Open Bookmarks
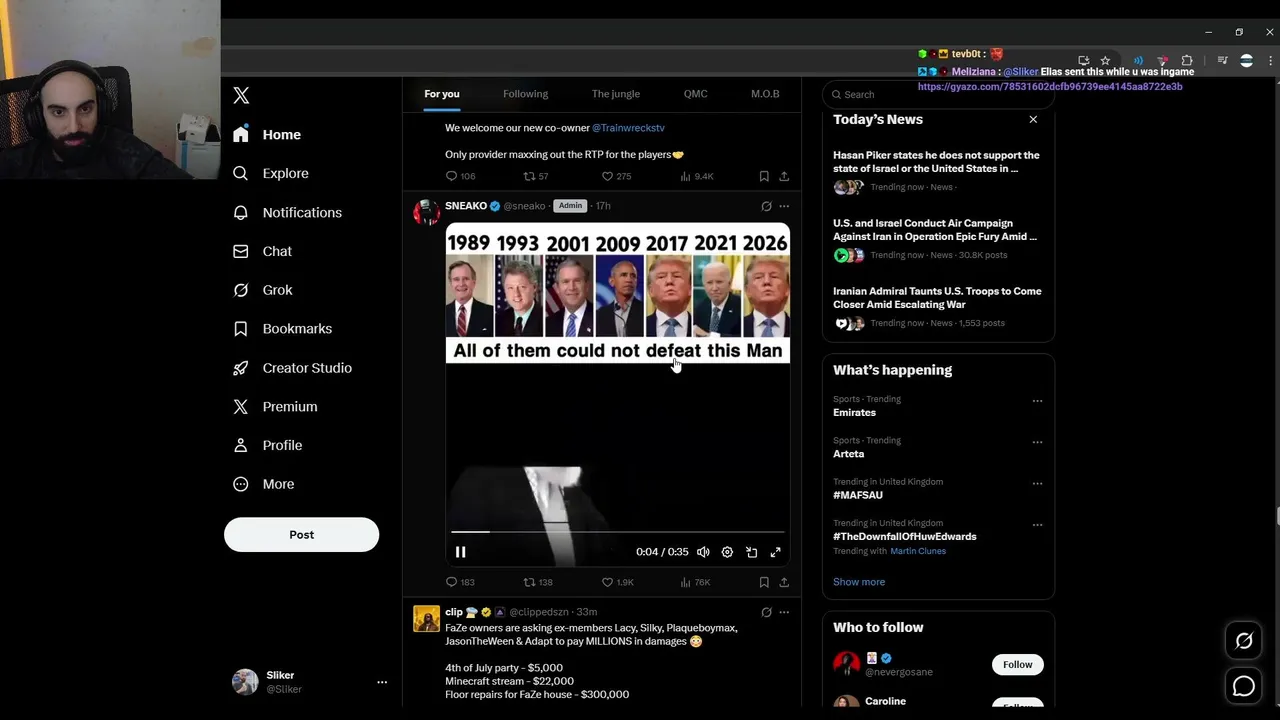1280x720 pixels. pyautogui.click(x=283, y=328)
